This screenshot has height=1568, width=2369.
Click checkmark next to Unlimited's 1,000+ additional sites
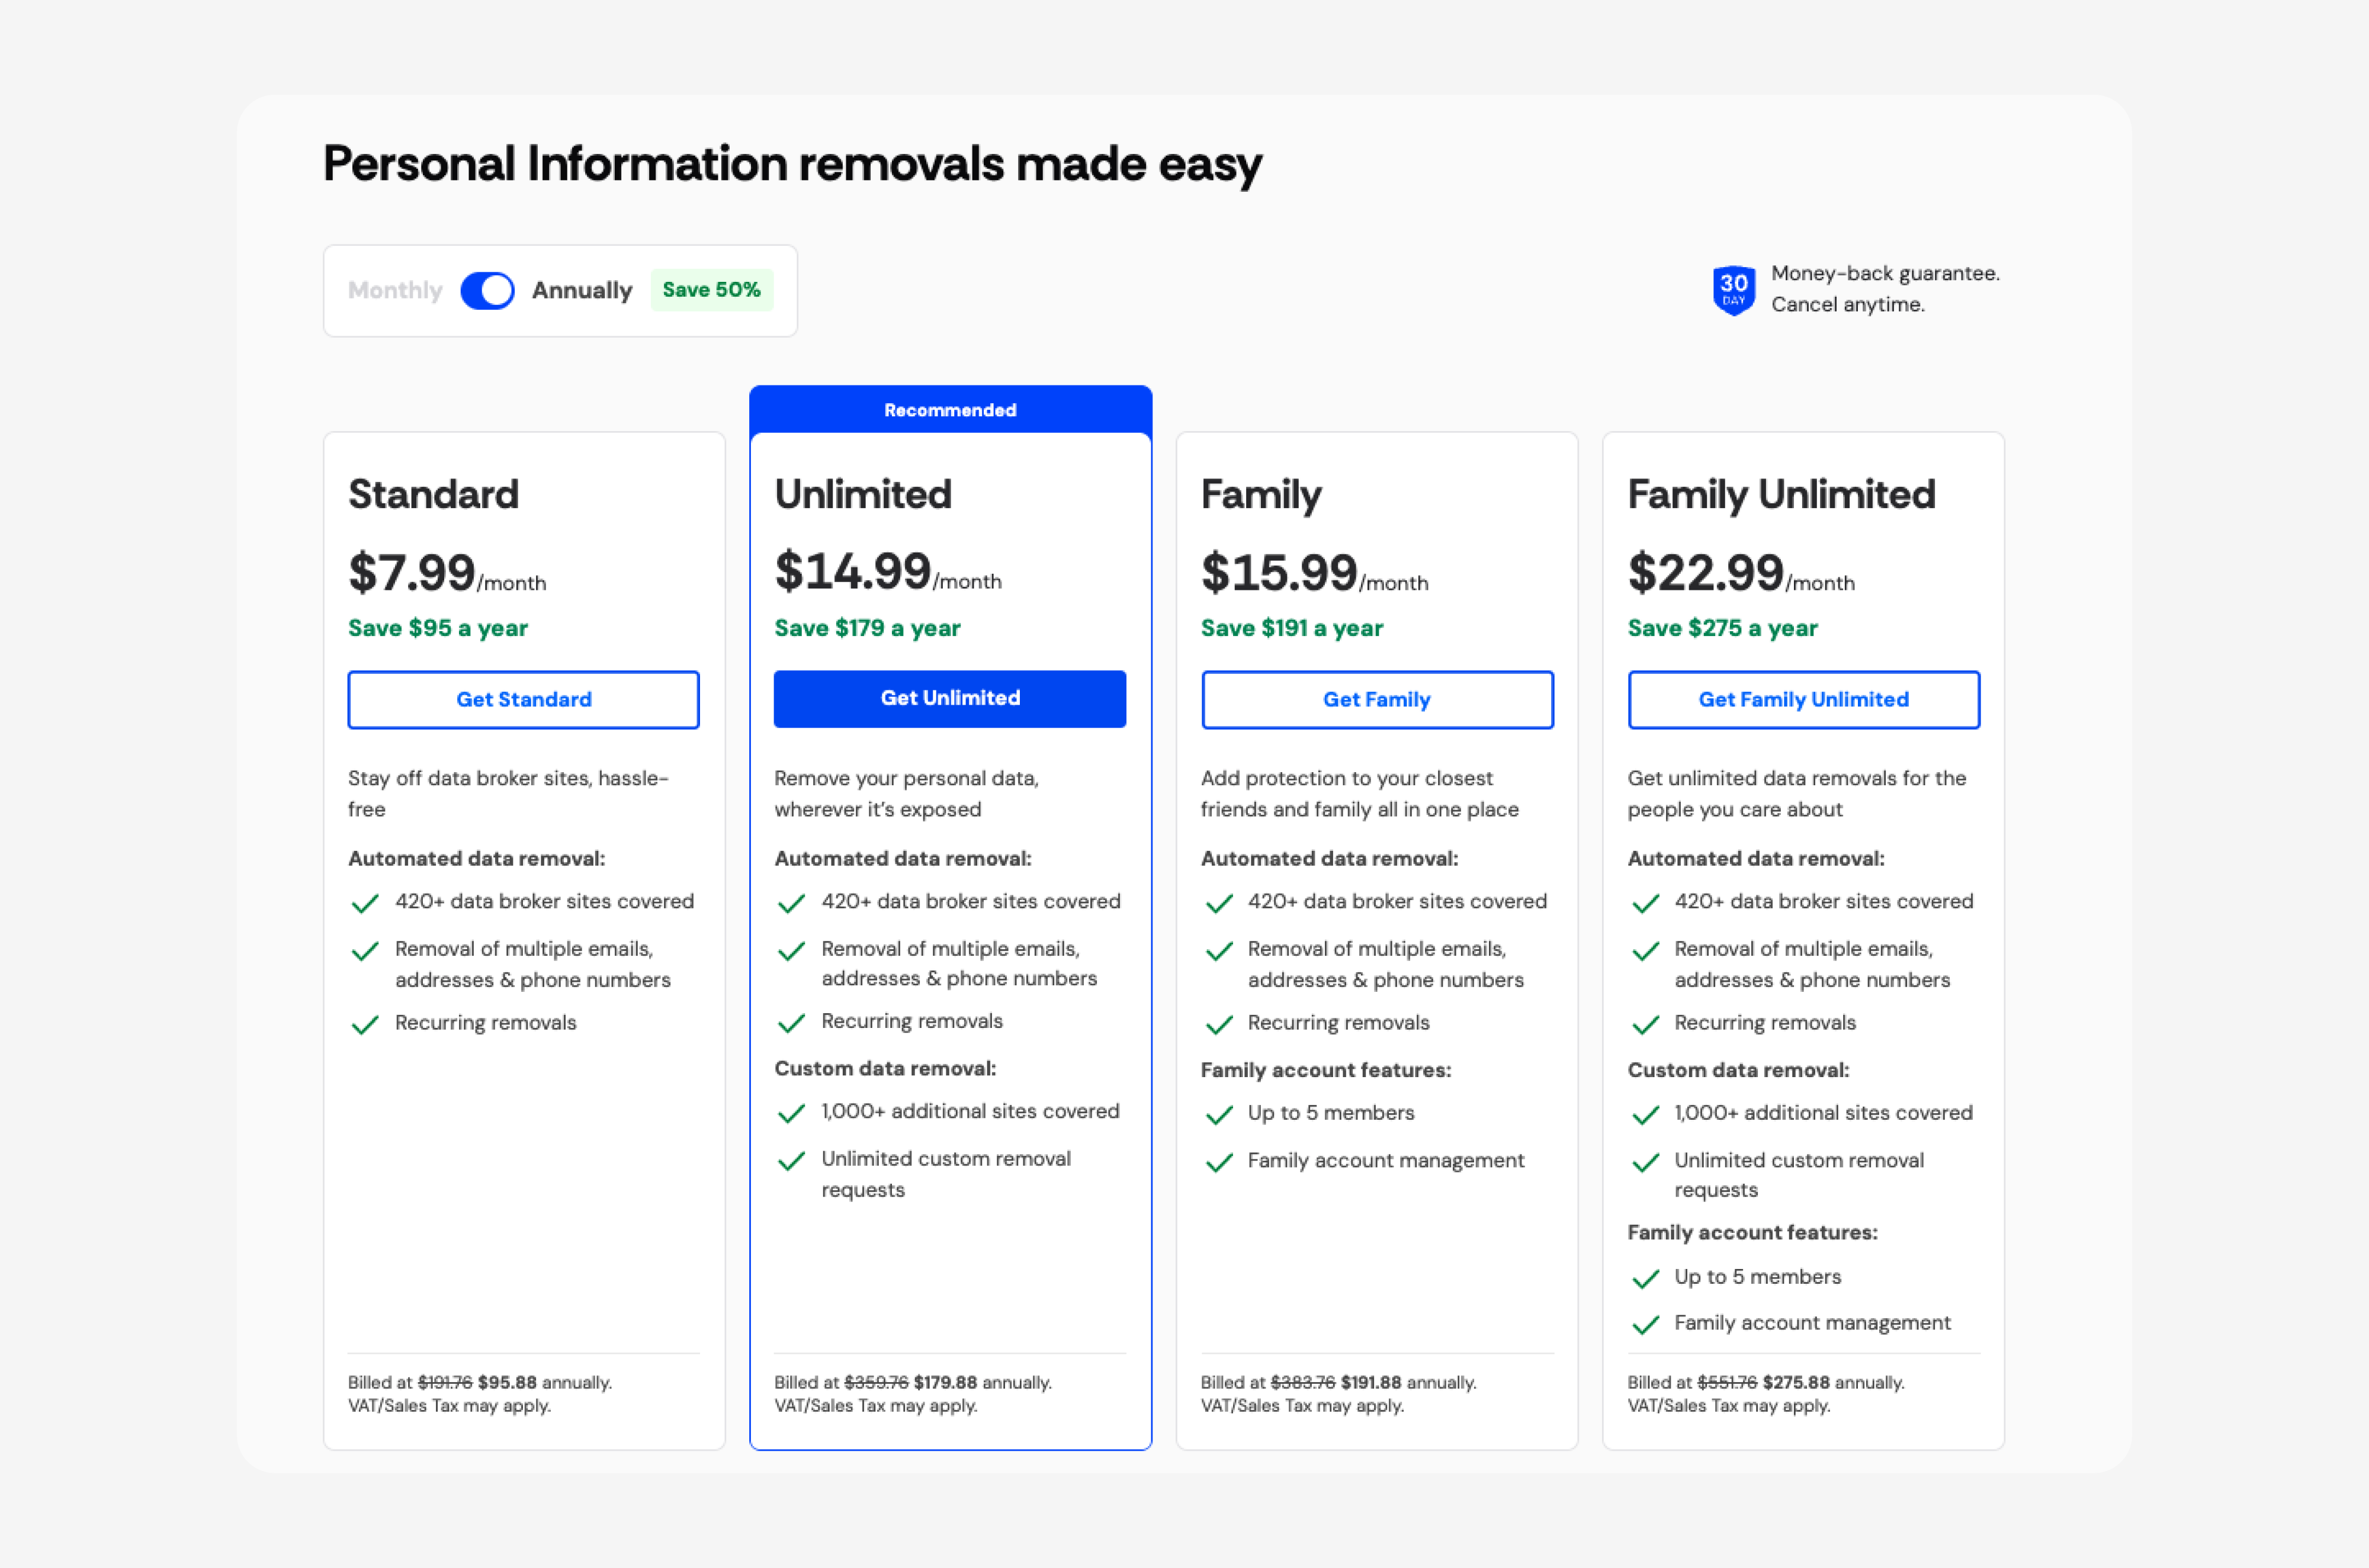click(x=791, y=1114)
